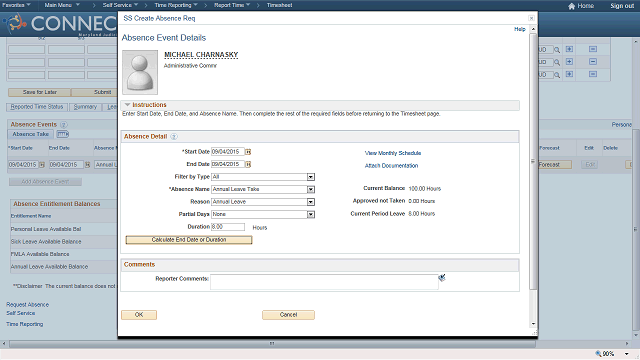This screenshot has height=360, width=640.
Task: Open the background End Date calendar picker
Action: pos(87,165)
